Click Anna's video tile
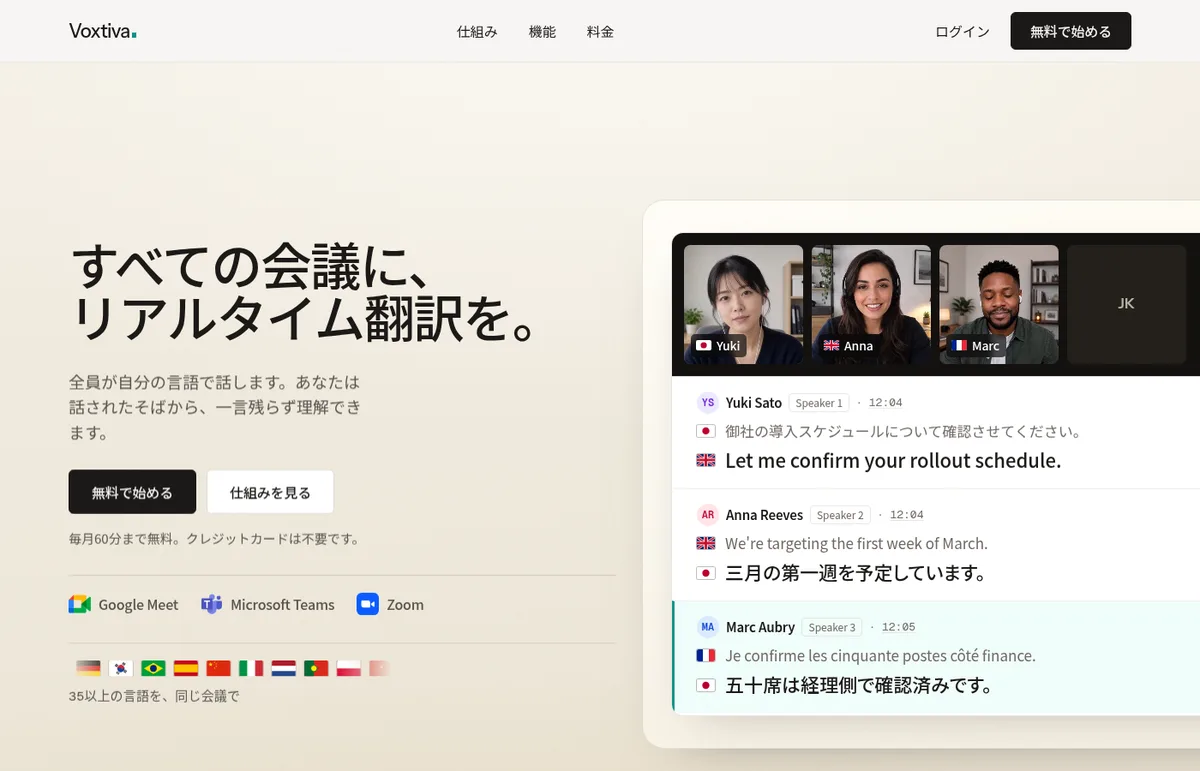Screen dimensions: 1200x771 (871, 304)
